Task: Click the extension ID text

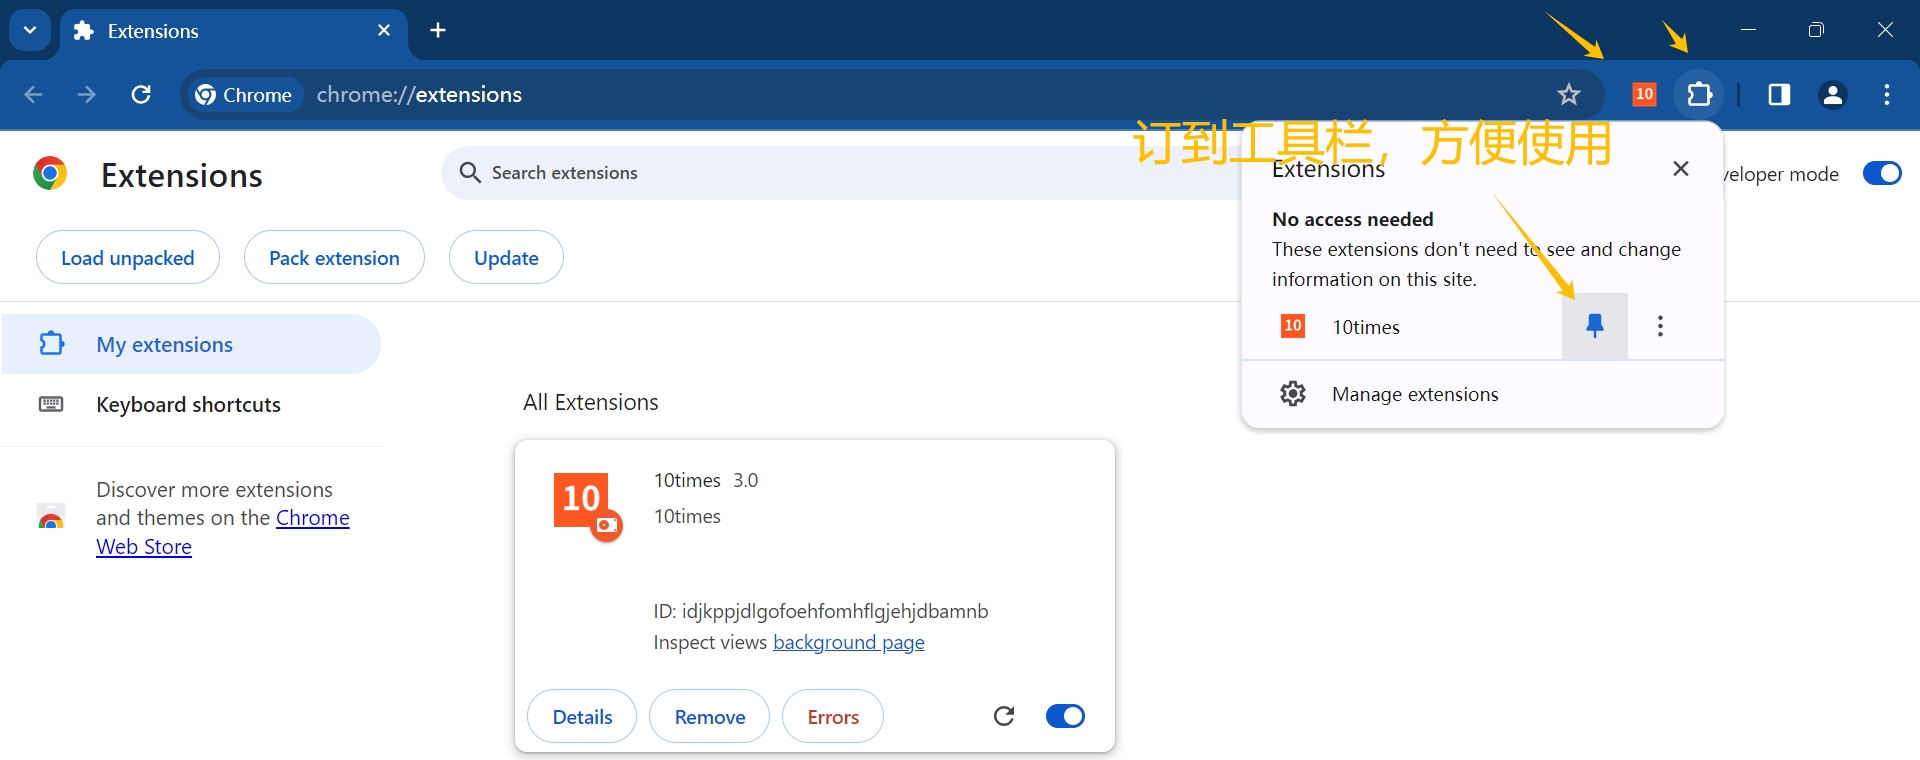Action: (821, 611)
